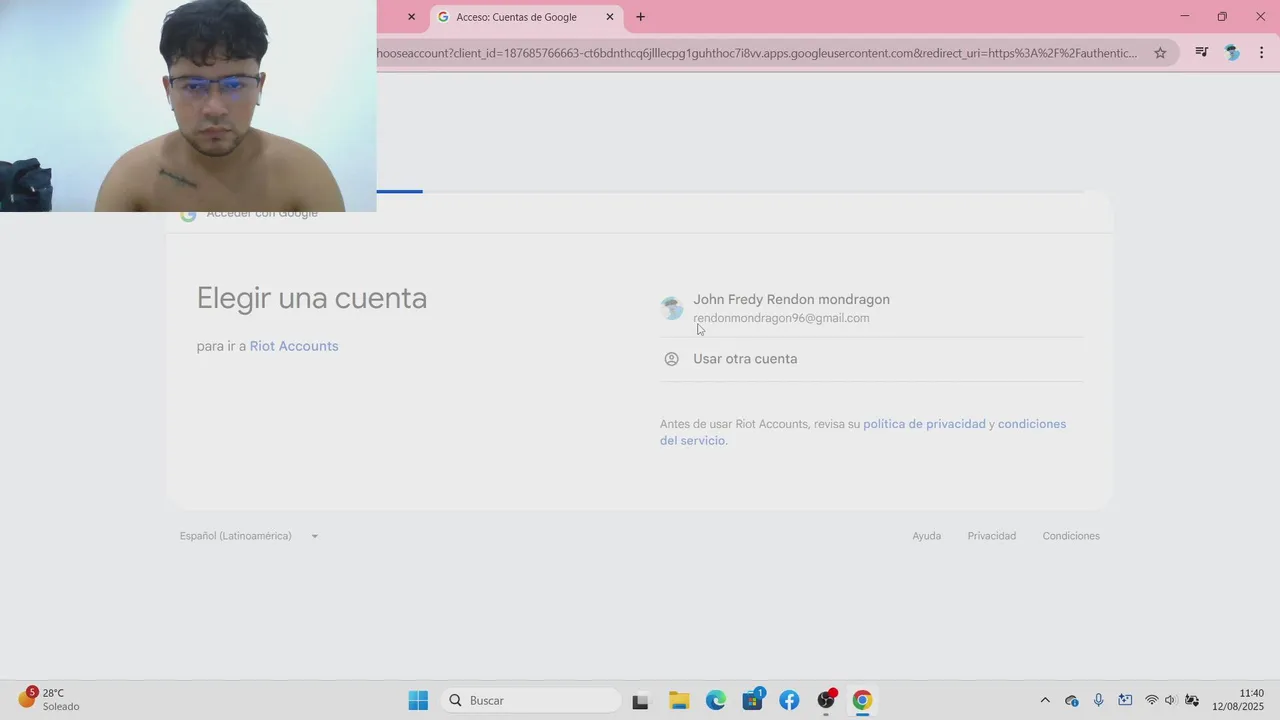Image resolution: width=1280 pixels, height=720 pixels.
Task: Open the Español (Latinoamérica) language dropdown
Action: click(249, 536)
